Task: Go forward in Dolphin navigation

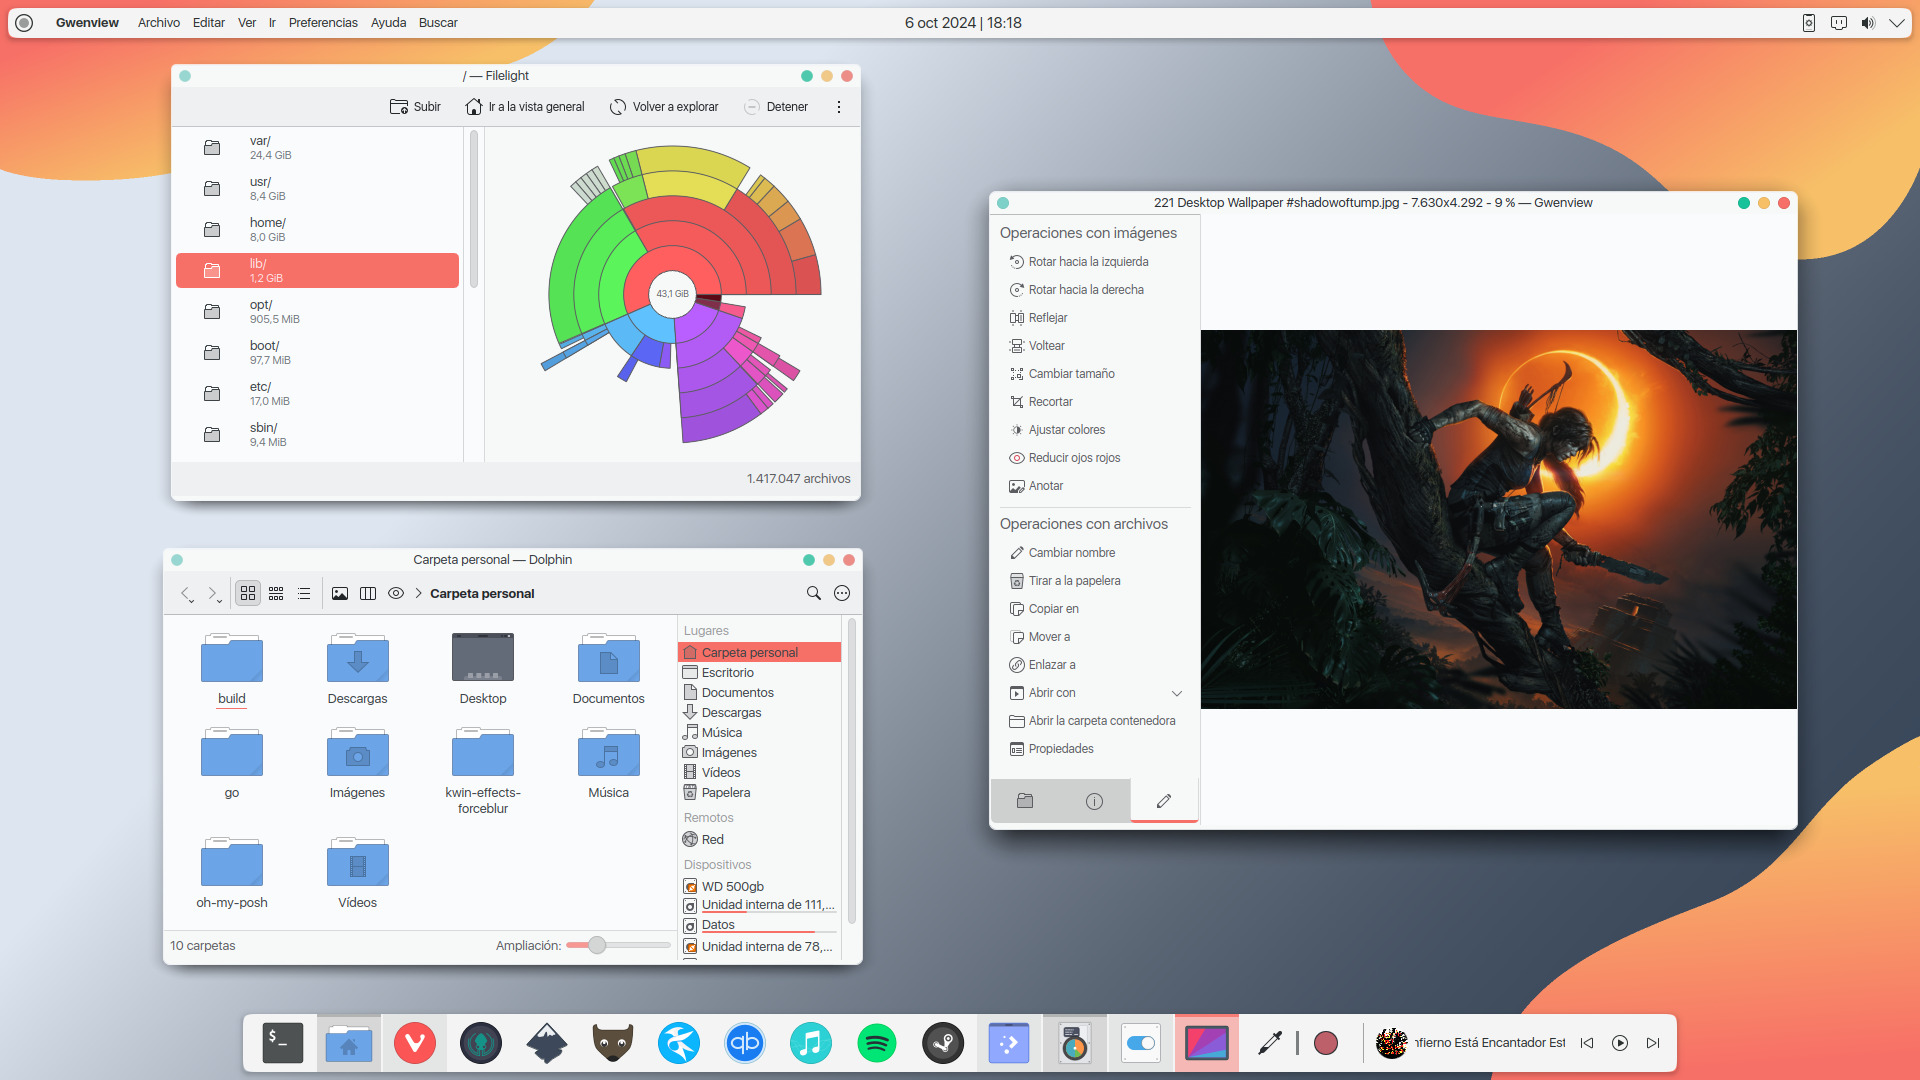Action: (213, 593)
